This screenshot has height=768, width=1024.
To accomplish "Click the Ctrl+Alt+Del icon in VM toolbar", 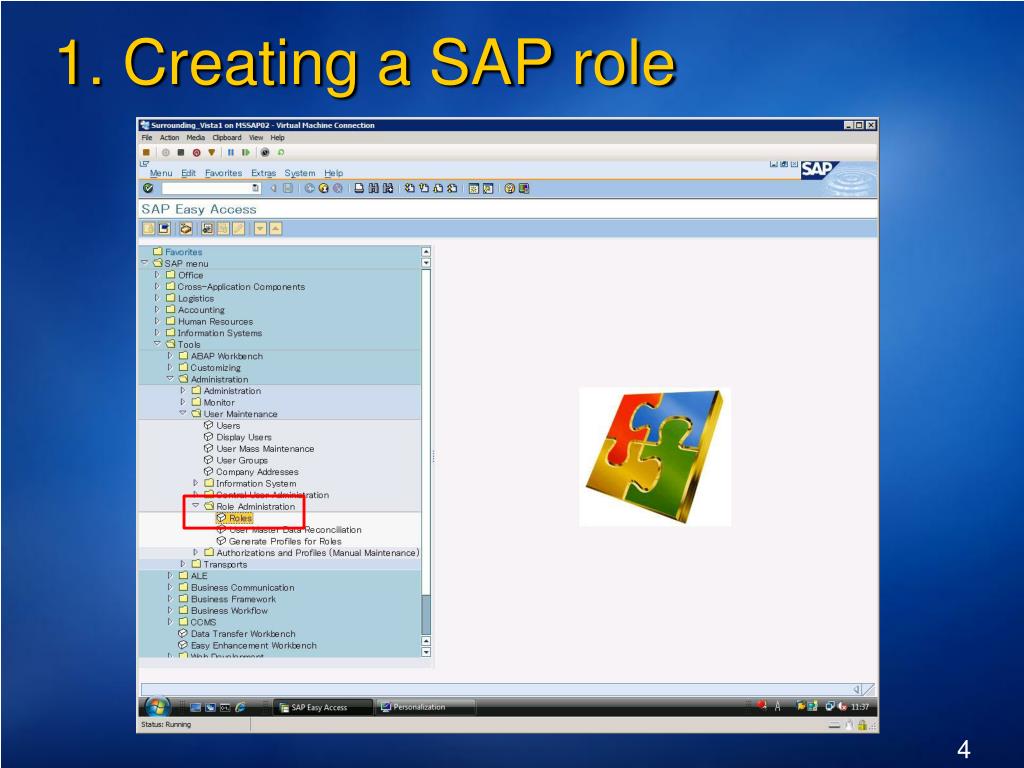I will 146,152.
